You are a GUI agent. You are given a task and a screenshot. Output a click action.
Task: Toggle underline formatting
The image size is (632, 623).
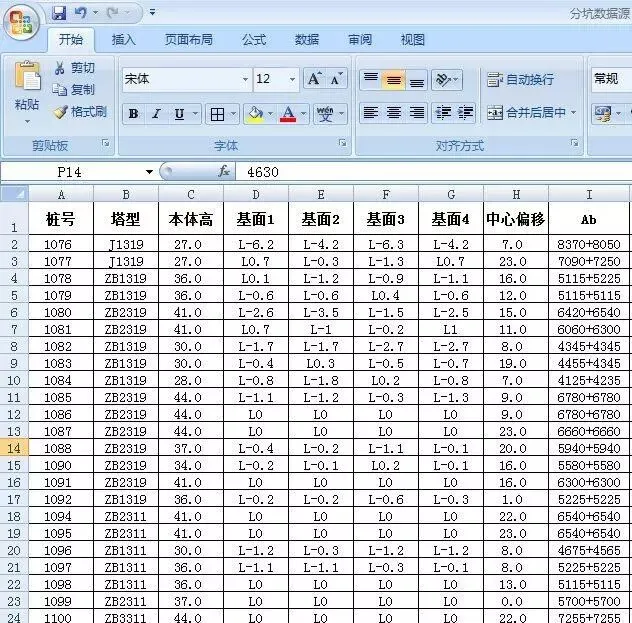coord(179,114)
